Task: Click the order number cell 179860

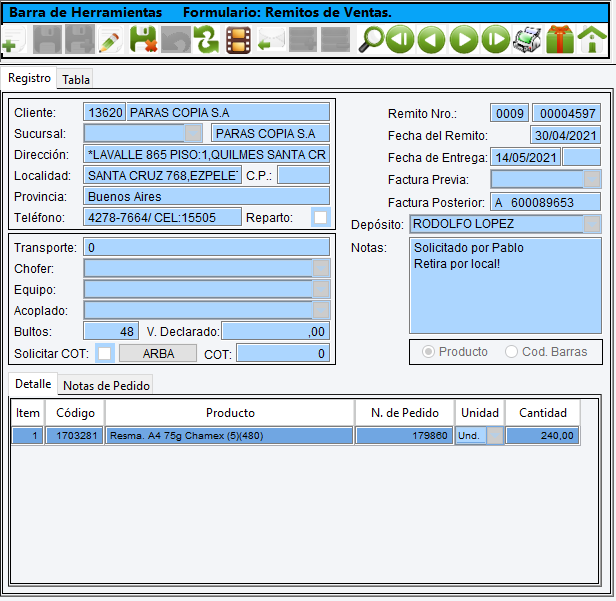Action: point(405,436)
